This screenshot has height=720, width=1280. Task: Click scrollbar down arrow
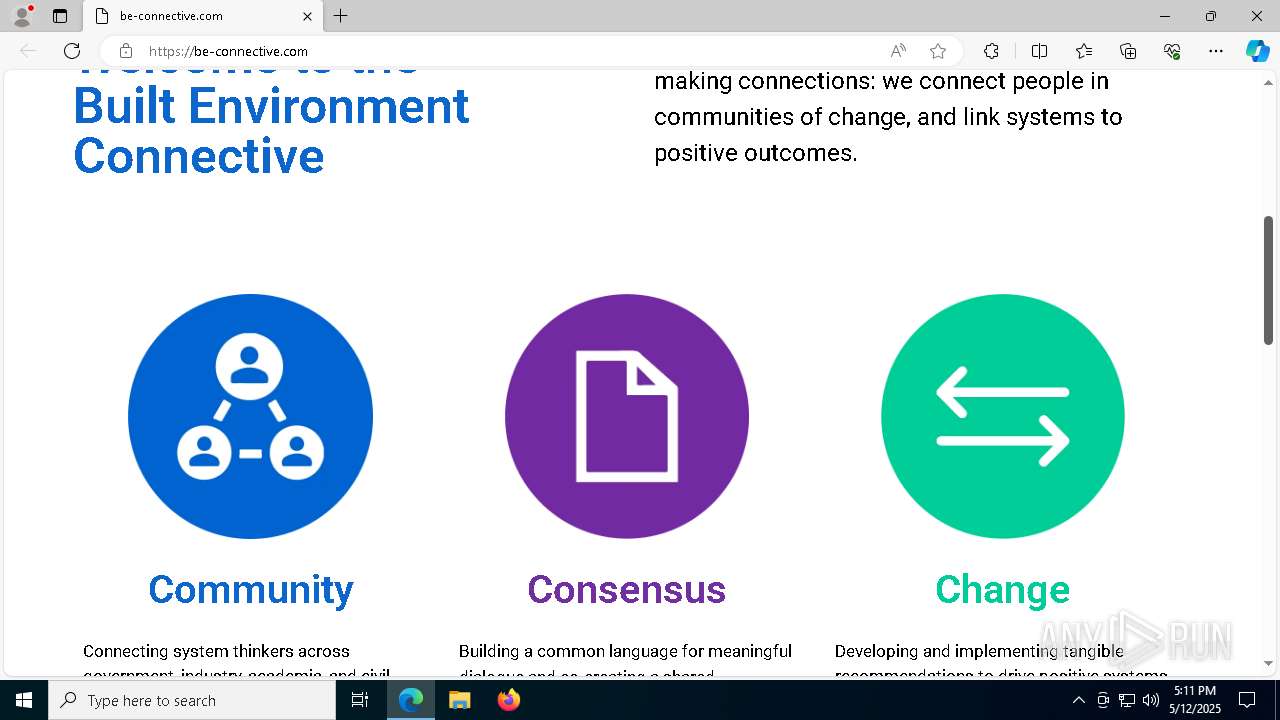pos(1268,663)
